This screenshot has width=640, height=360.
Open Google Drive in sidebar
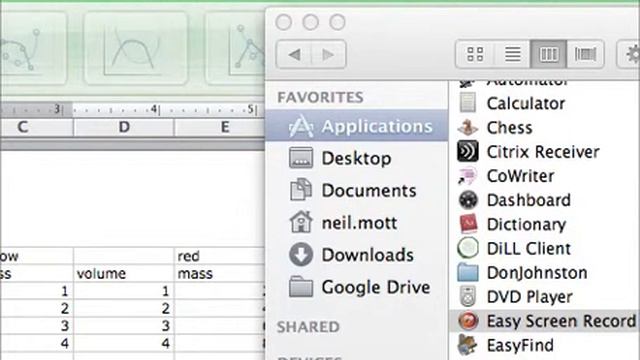(x=356, y=287)
